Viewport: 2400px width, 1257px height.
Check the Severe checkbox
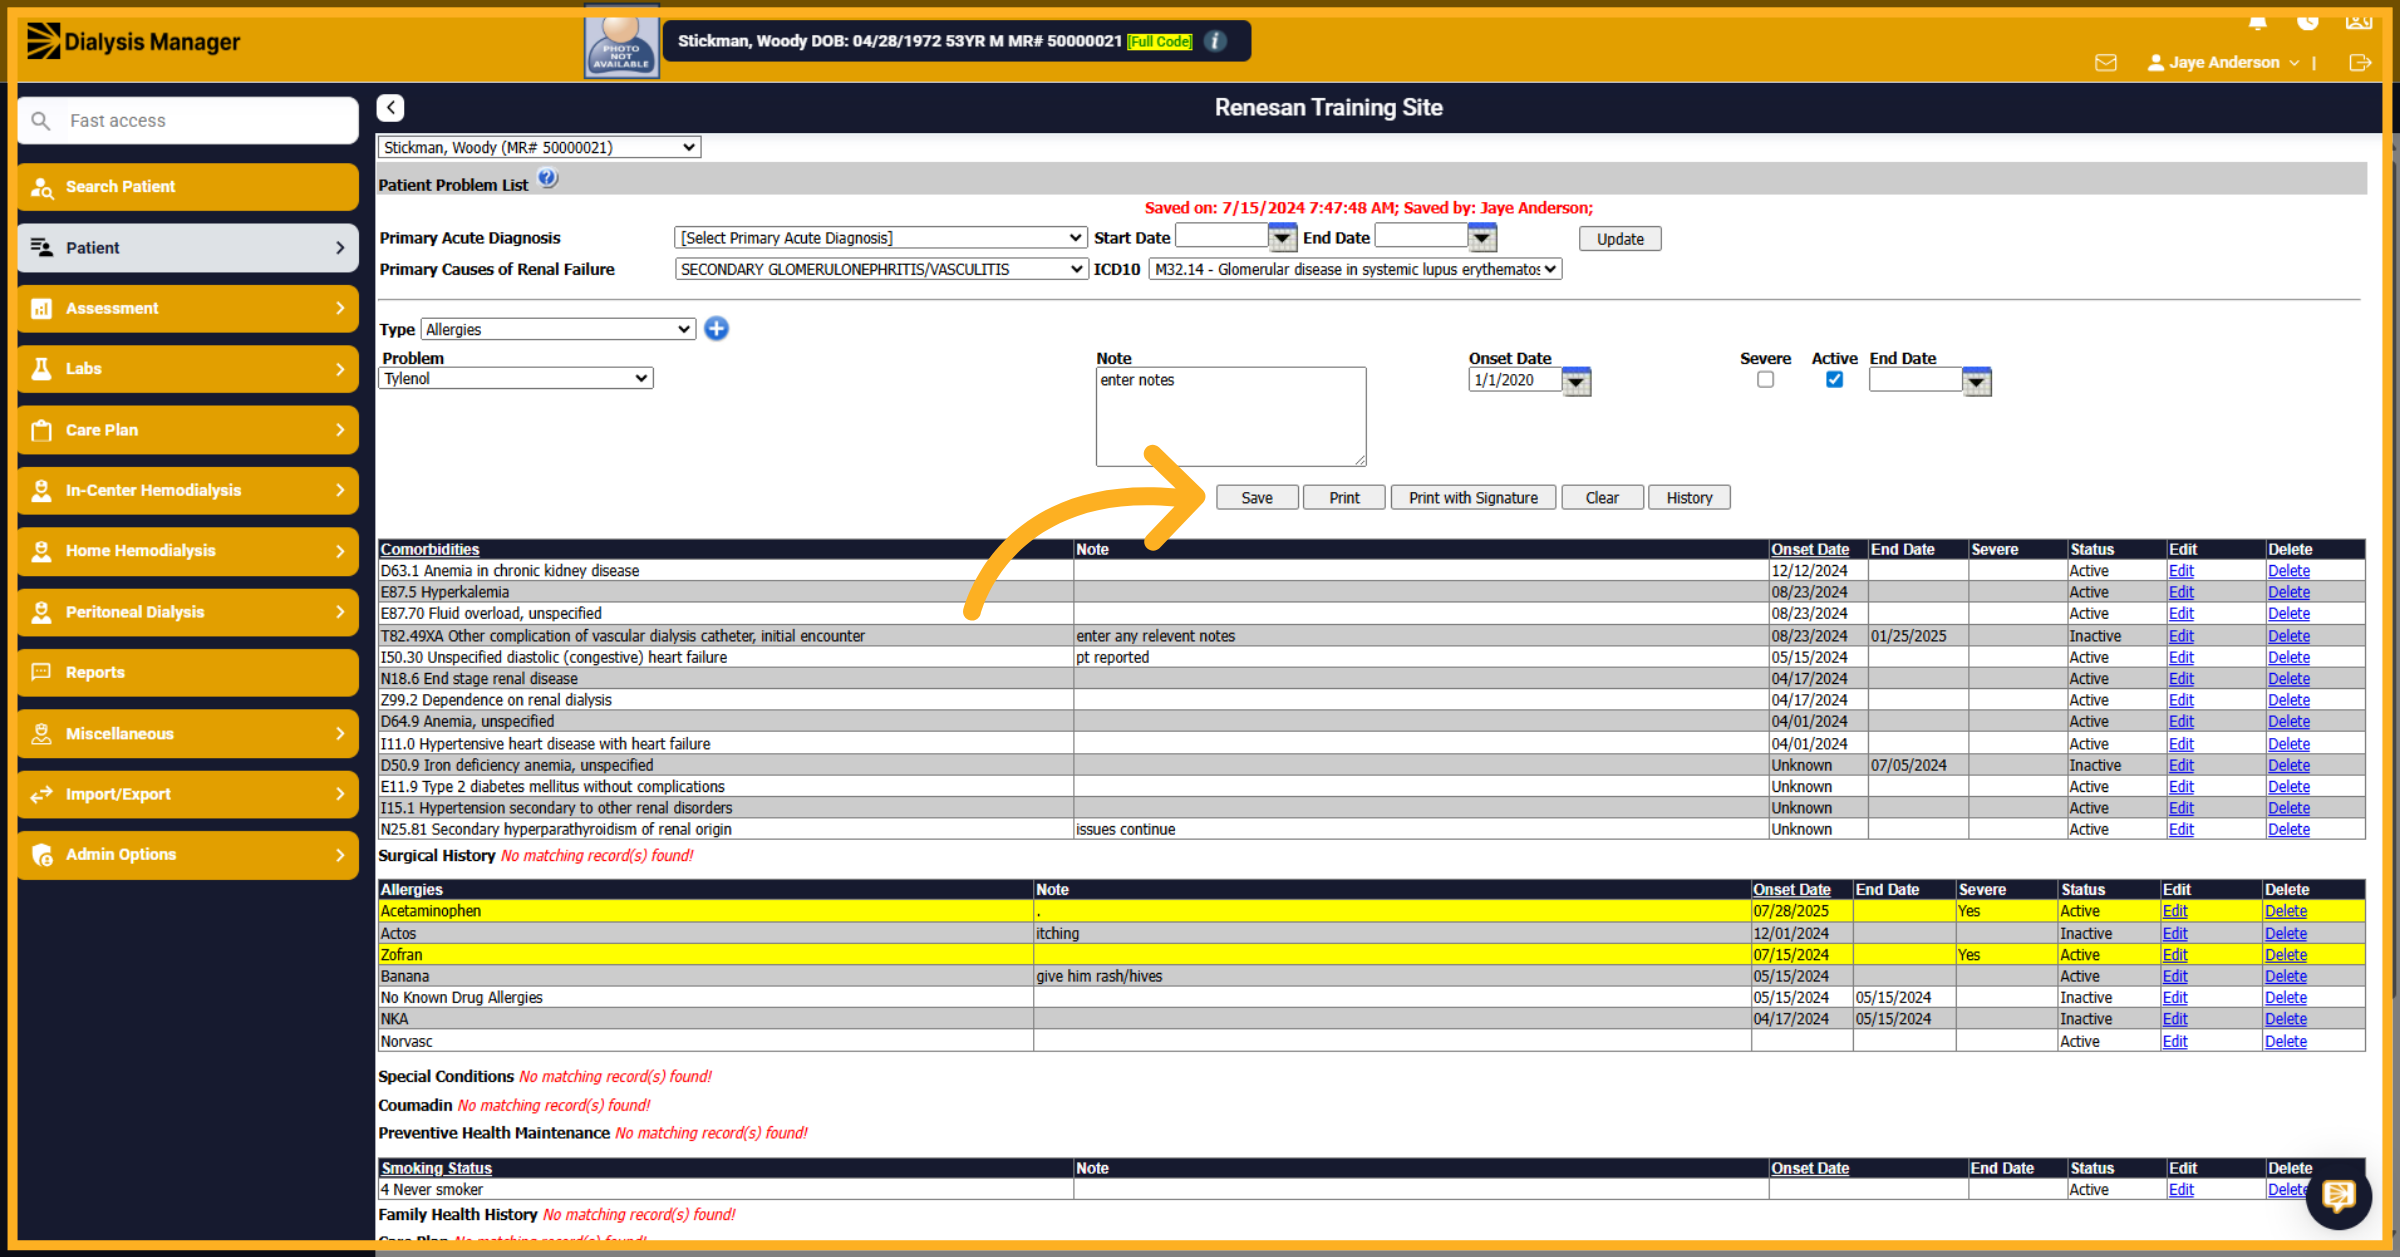coord(1765,380)
